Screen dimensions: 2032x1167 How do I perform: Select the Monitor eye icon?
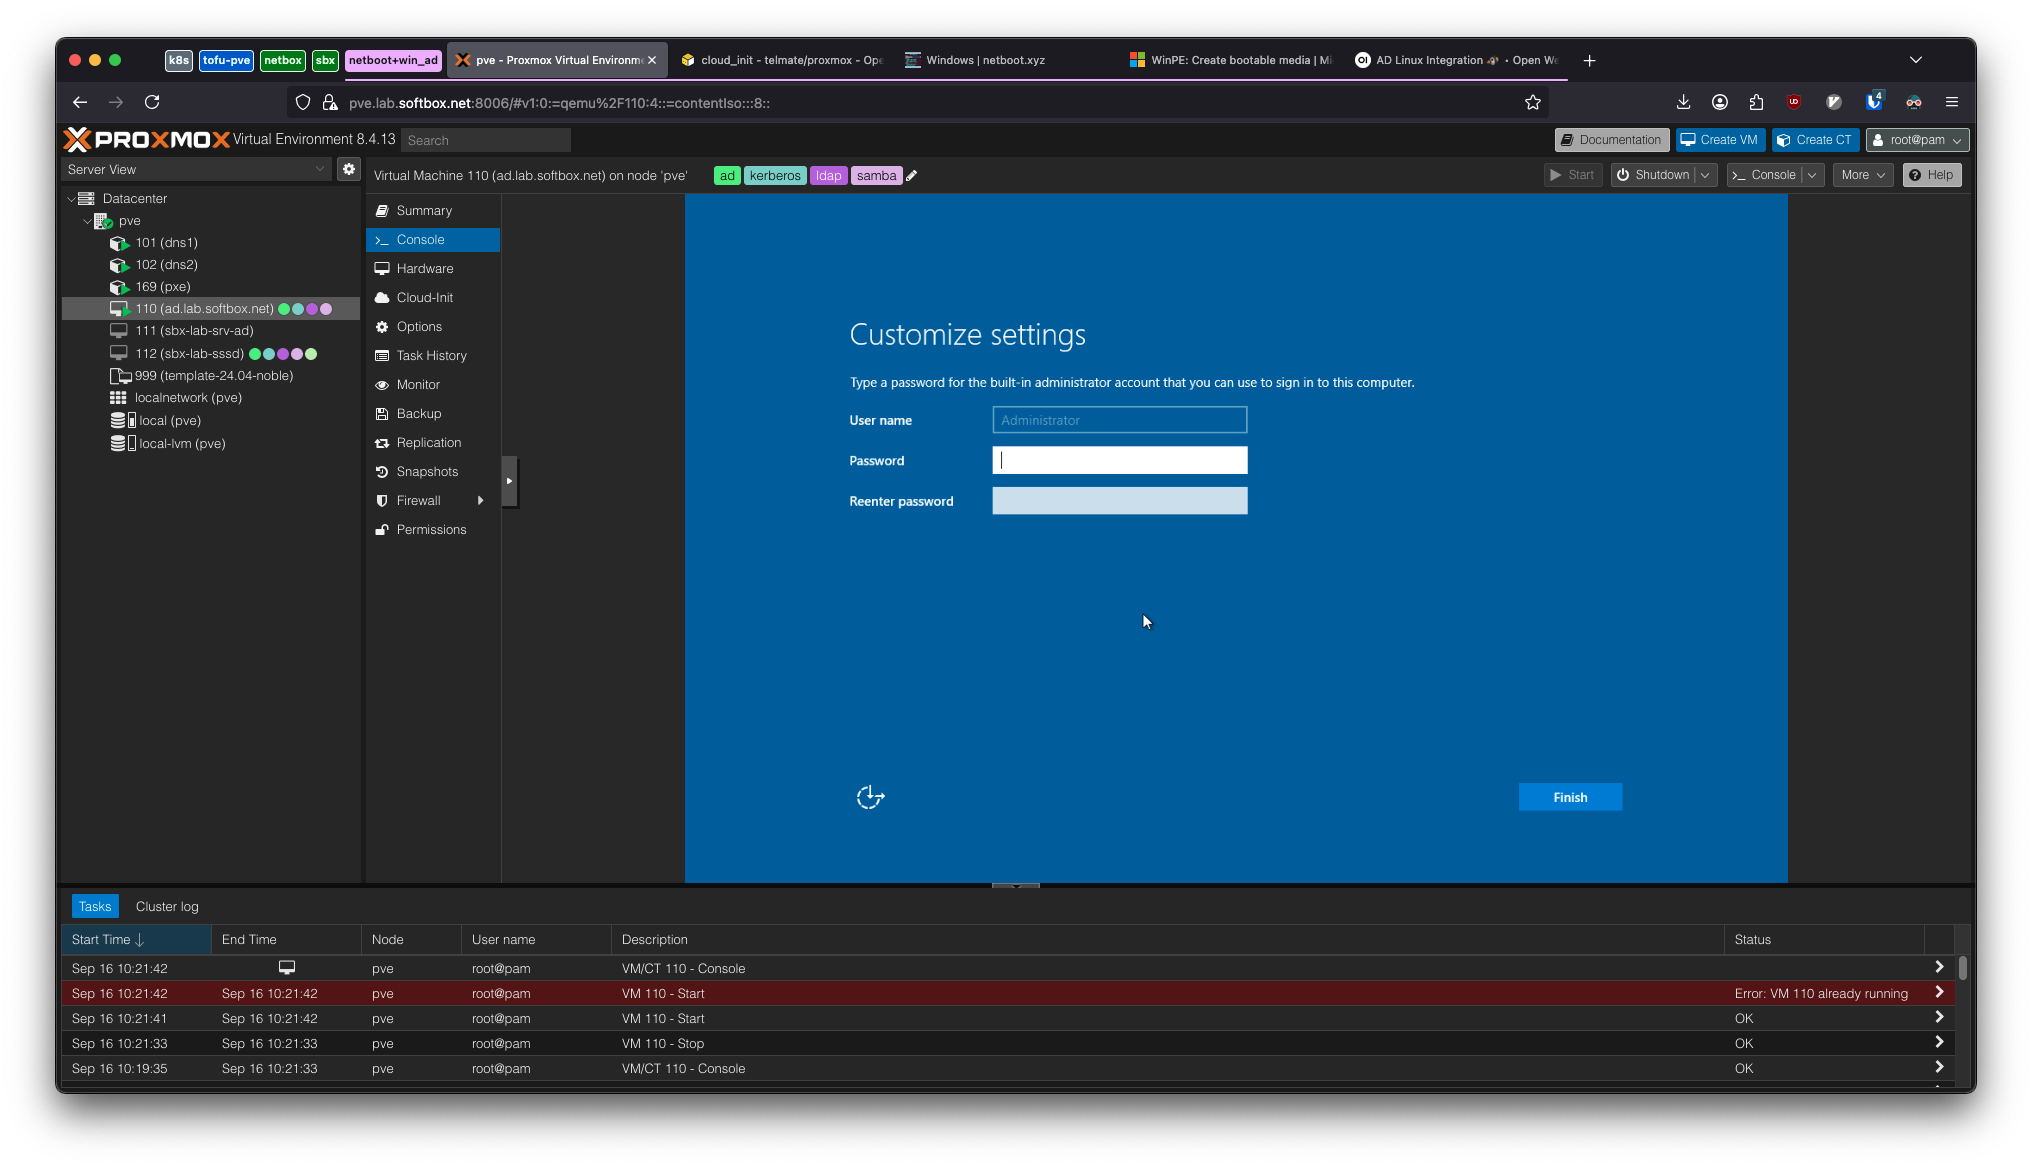pos(381,384)
